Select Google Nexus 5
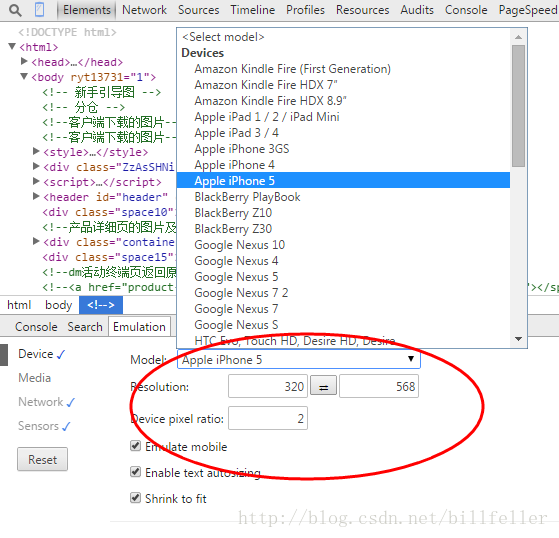The image size is (559, 538). point(343,277)
